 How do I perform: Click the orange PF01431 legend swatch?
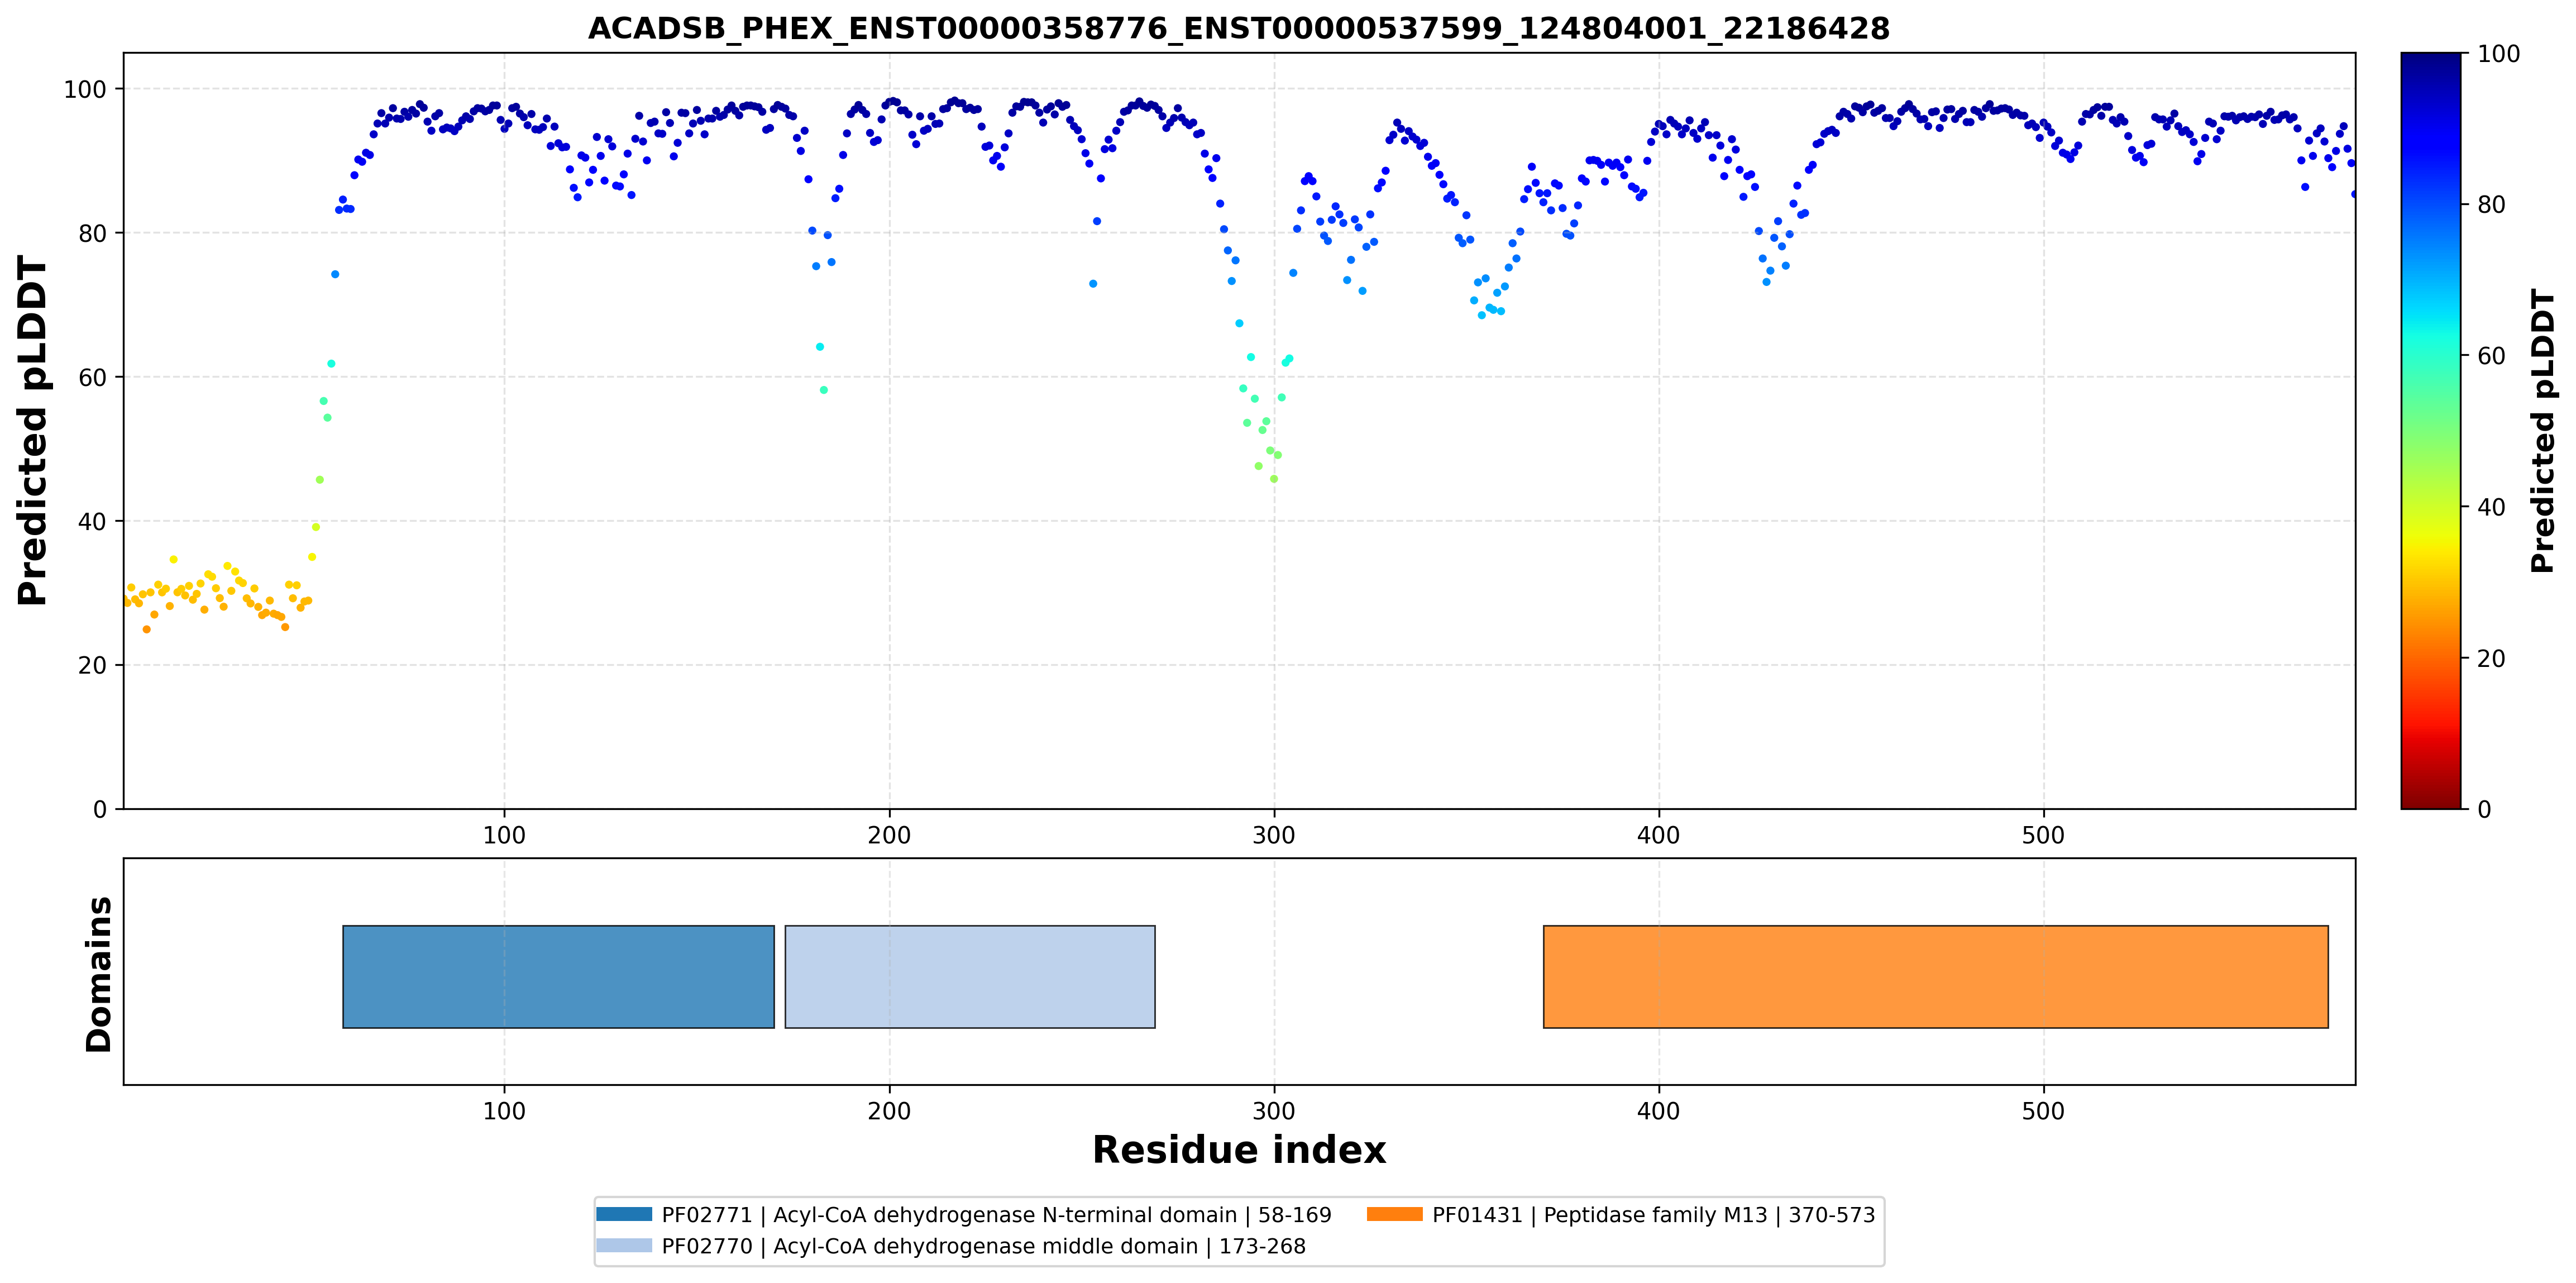point(1394,1214)
